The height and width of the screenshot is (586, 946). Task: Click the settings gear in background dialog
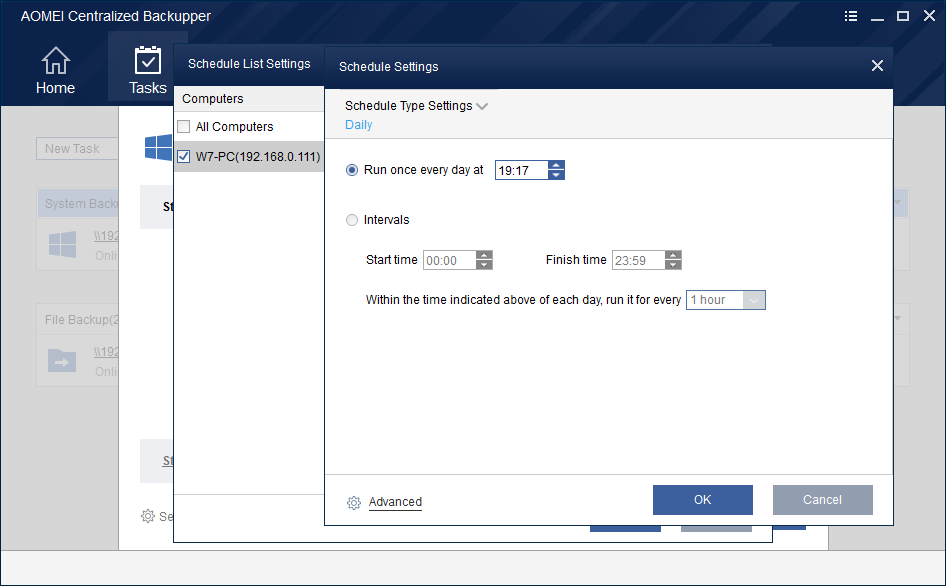(x=148, y=516)
